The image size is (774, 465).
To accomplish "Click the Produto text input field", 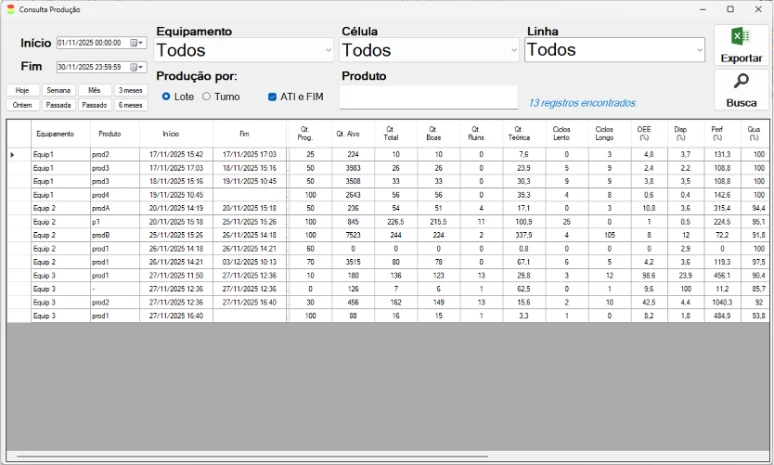I will [428, 97].
